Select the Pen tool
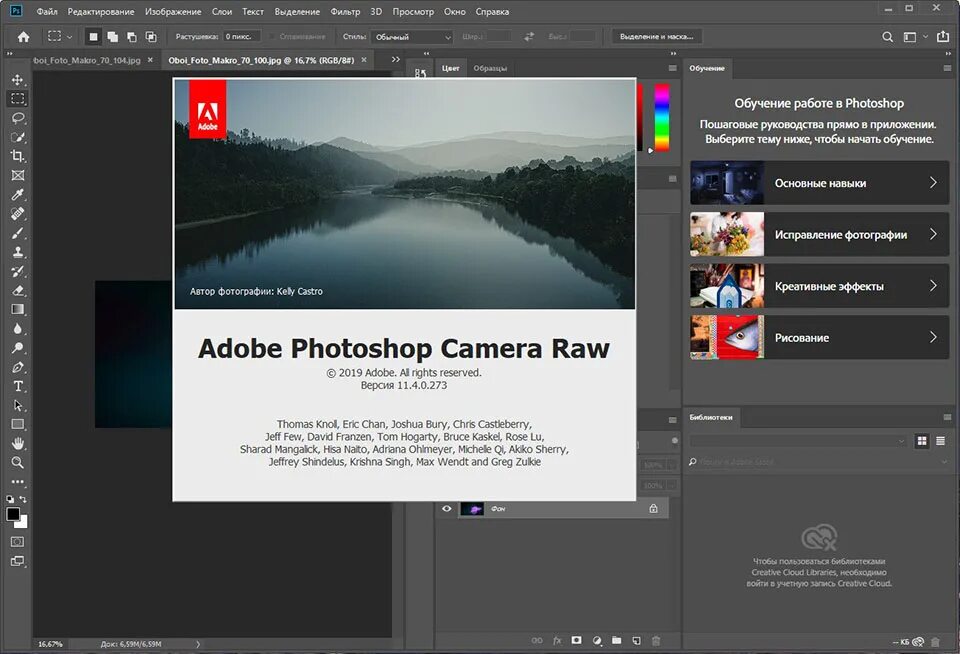This screenshot has height=654, width=960. (18, 367)
